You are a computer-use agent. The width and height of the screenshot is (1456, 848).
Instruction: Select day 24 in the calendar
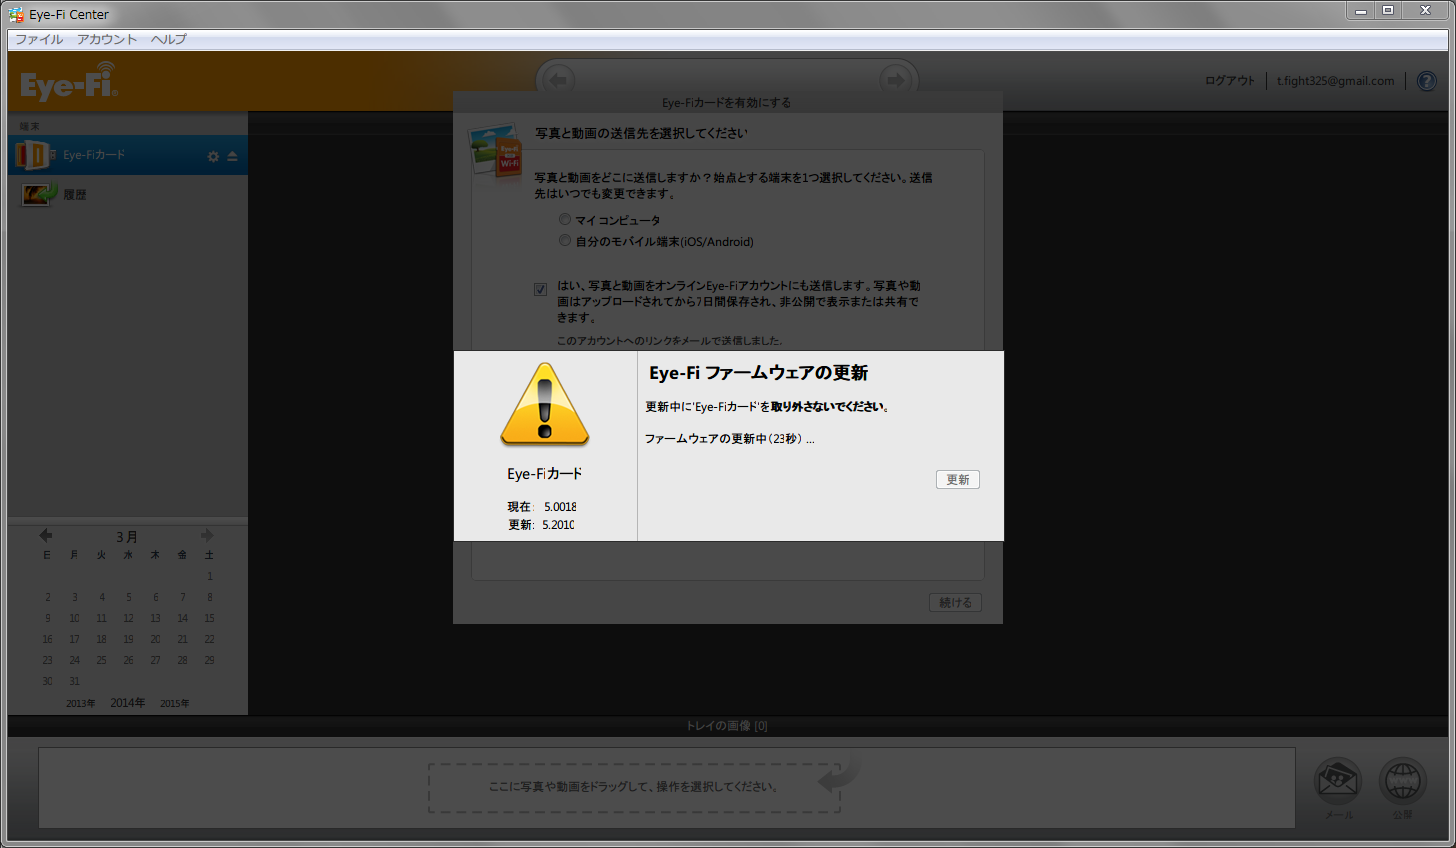(x=74, y=660)
